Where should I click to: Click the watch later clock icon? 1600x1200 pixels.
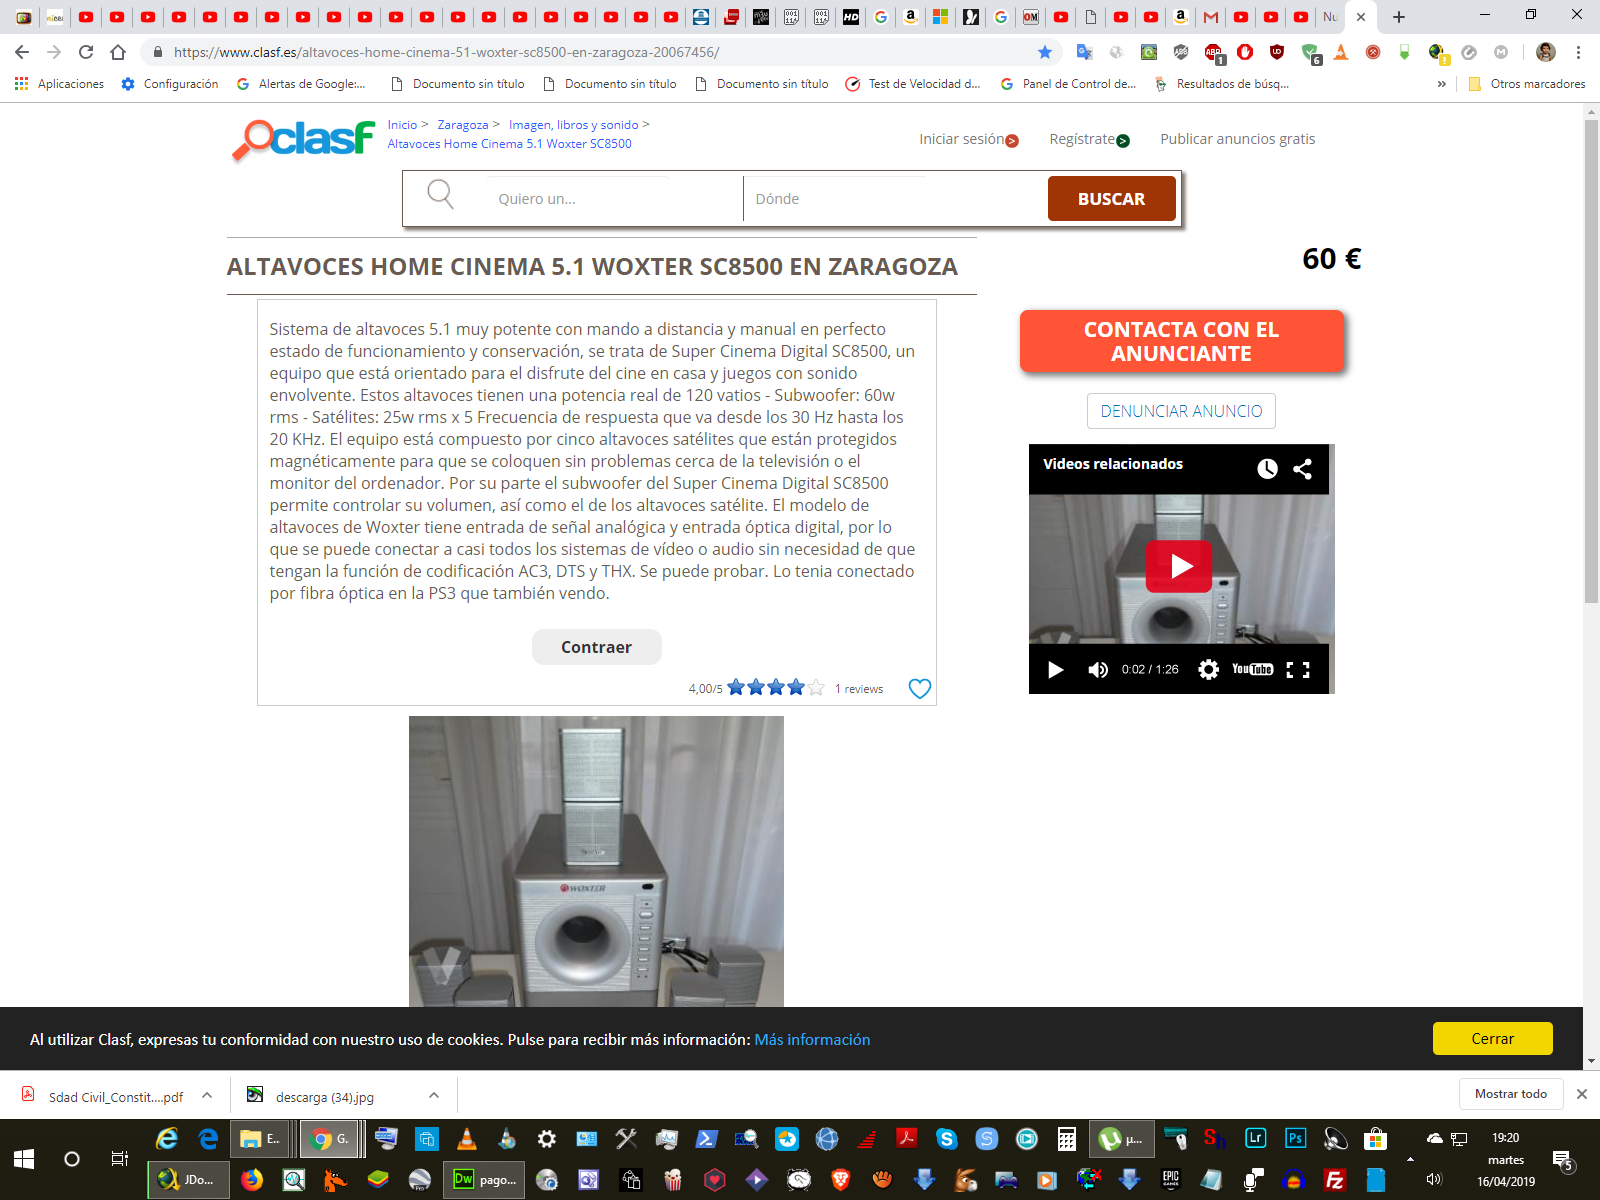pos(1267,469)
